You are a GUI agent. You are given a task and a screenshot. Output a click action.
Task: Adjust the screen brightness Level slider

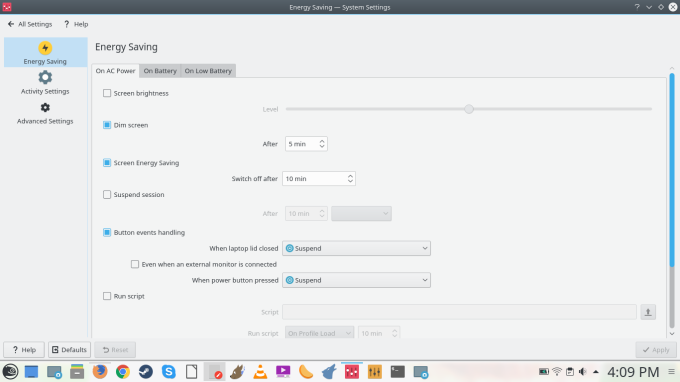(469, 109)
